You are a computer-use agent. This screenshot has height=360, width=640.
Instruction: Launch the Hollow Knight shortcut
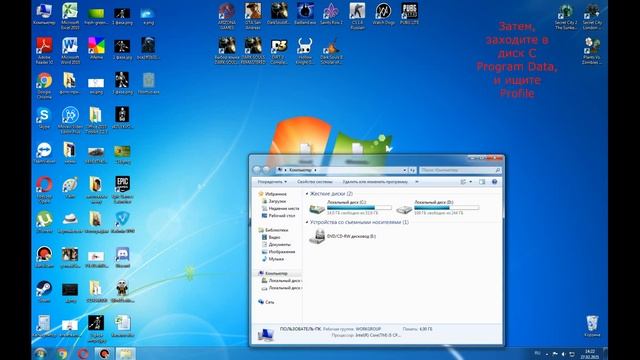304,50
